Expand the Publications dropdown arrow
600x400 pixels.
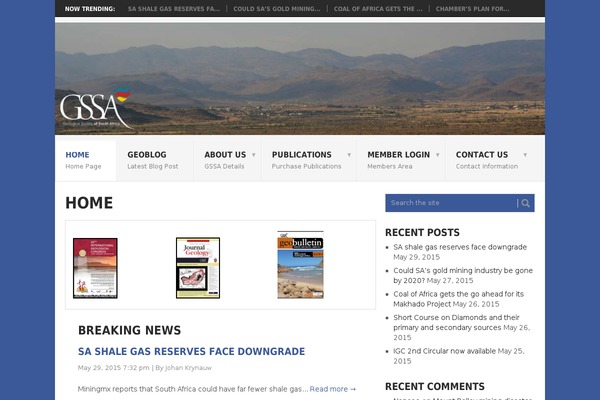click(x=349, y=155)
